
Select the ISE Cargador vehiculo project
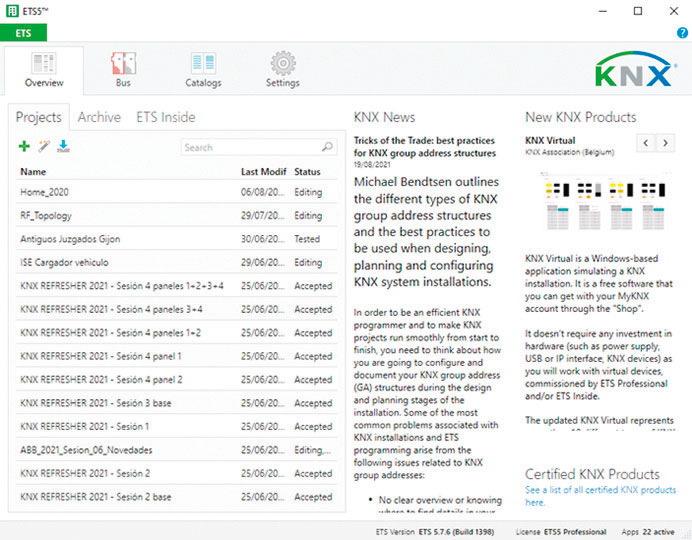[177, 262]
